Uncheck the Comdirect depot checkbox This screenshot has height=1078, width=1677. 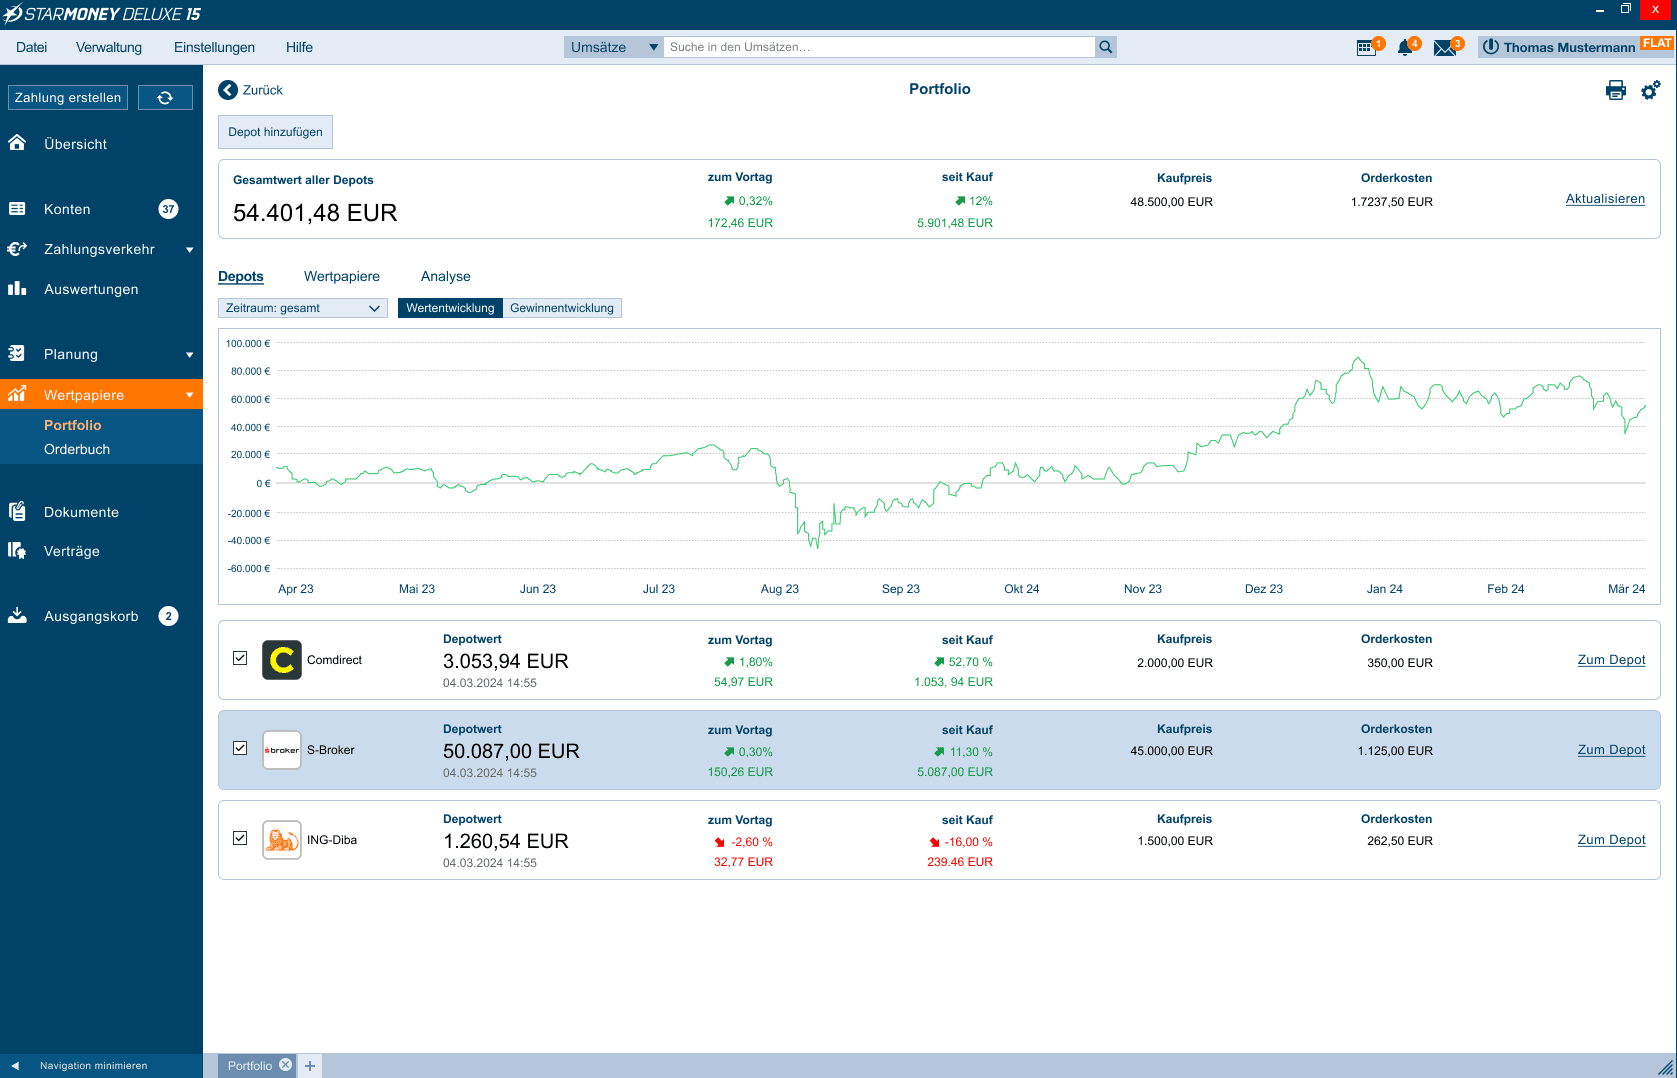(x=240, y=658)
